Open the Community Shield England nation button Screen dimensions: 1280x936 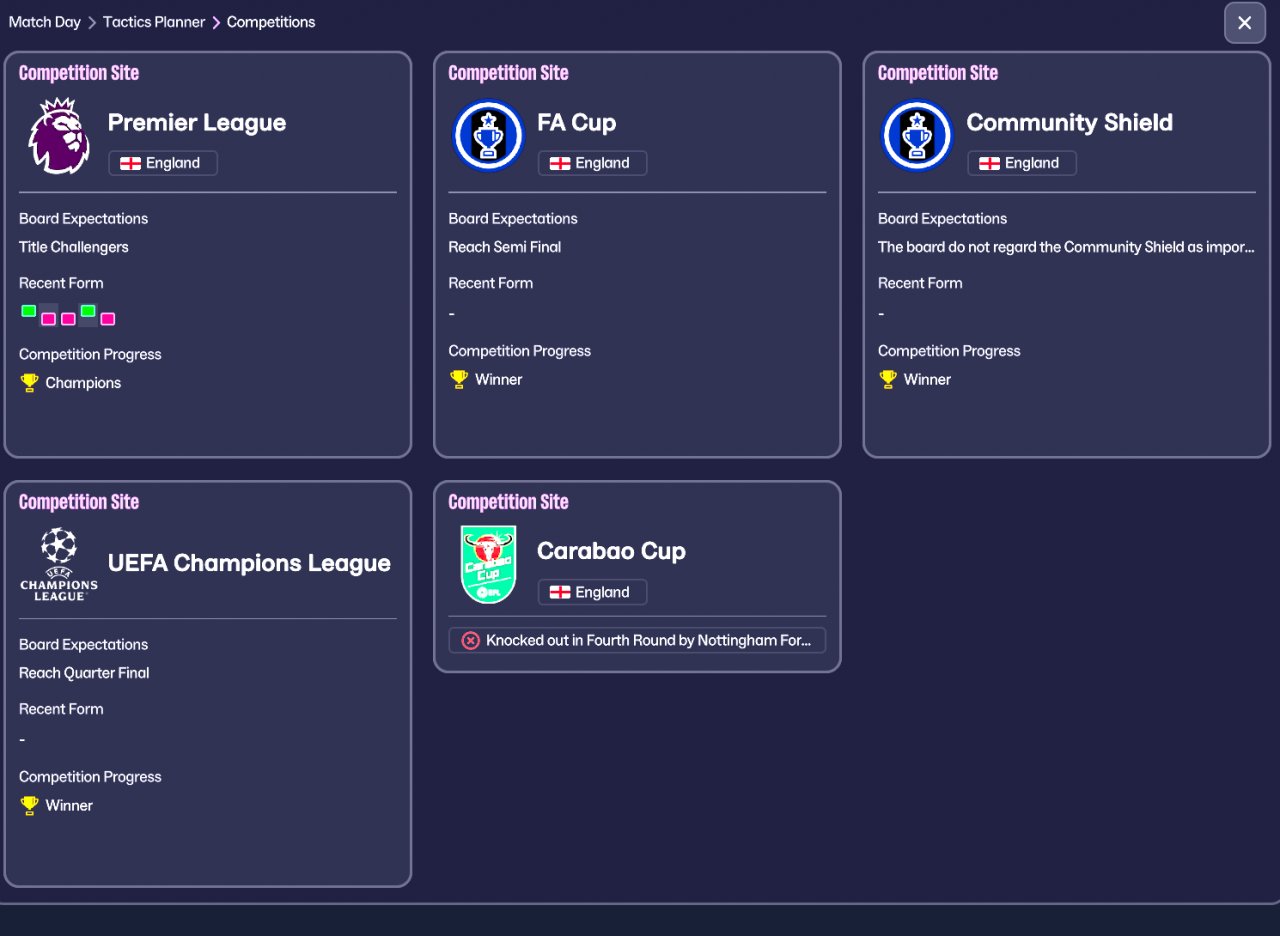(1021, 163)
